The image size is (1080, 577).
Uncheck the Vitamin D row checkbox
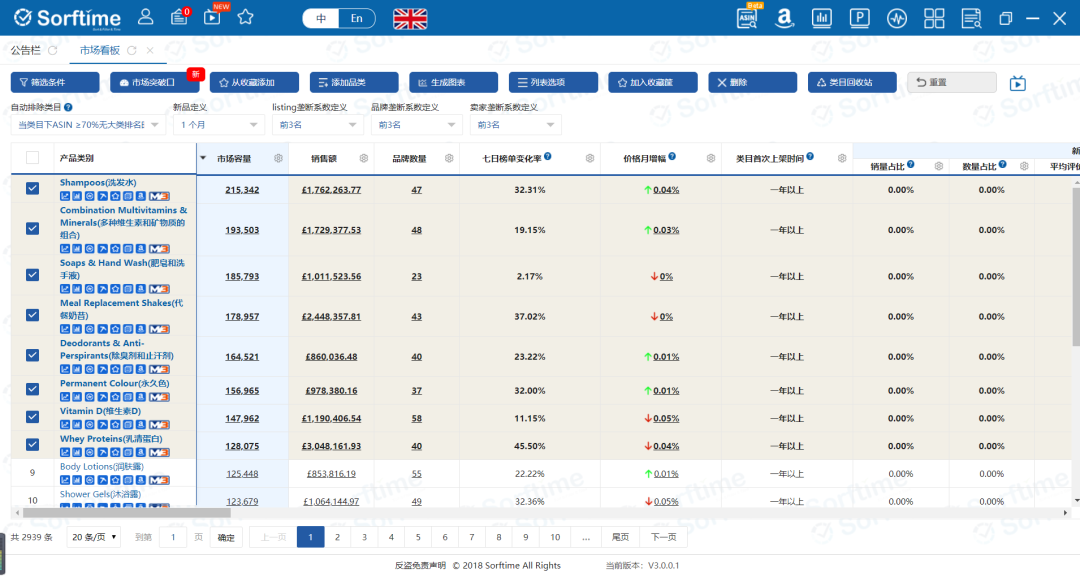coord(32,417)
